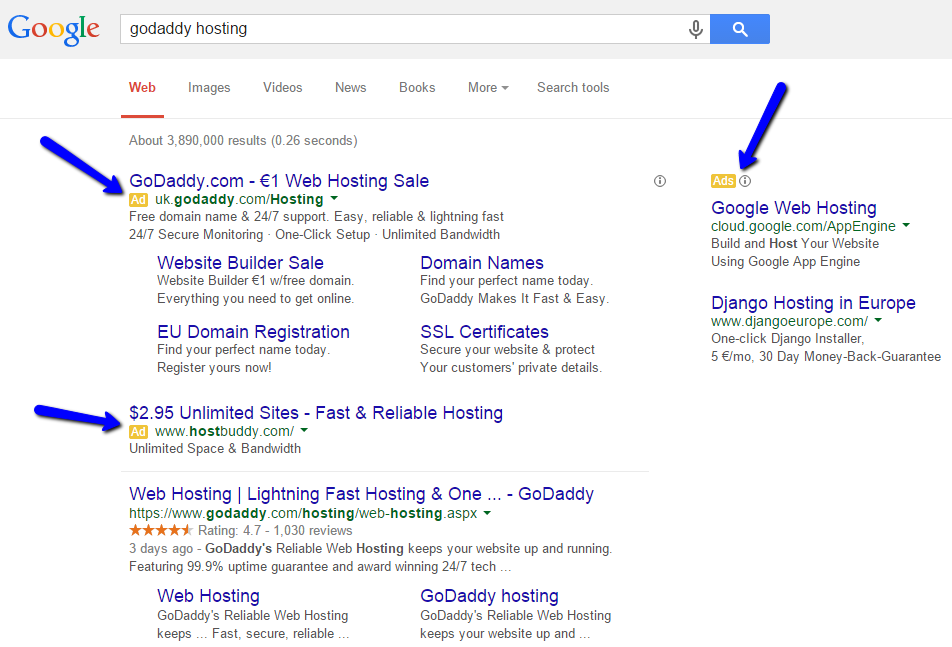Click 'Find your perfect name today.' under Domain Names
This screenshot has height=647, width=952.
tap(506, 280)
